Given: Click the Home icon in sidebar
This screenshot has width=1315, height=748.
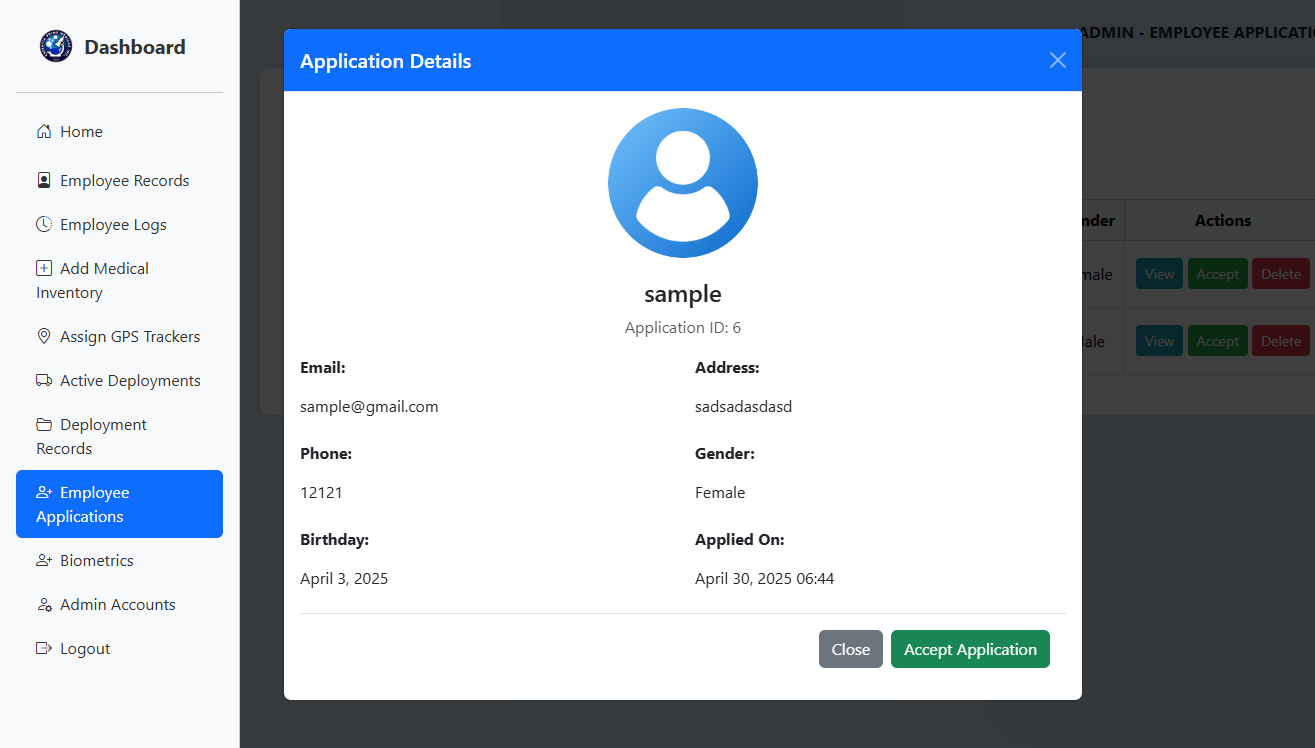Looking at the screenshot, I should [44, 130].
